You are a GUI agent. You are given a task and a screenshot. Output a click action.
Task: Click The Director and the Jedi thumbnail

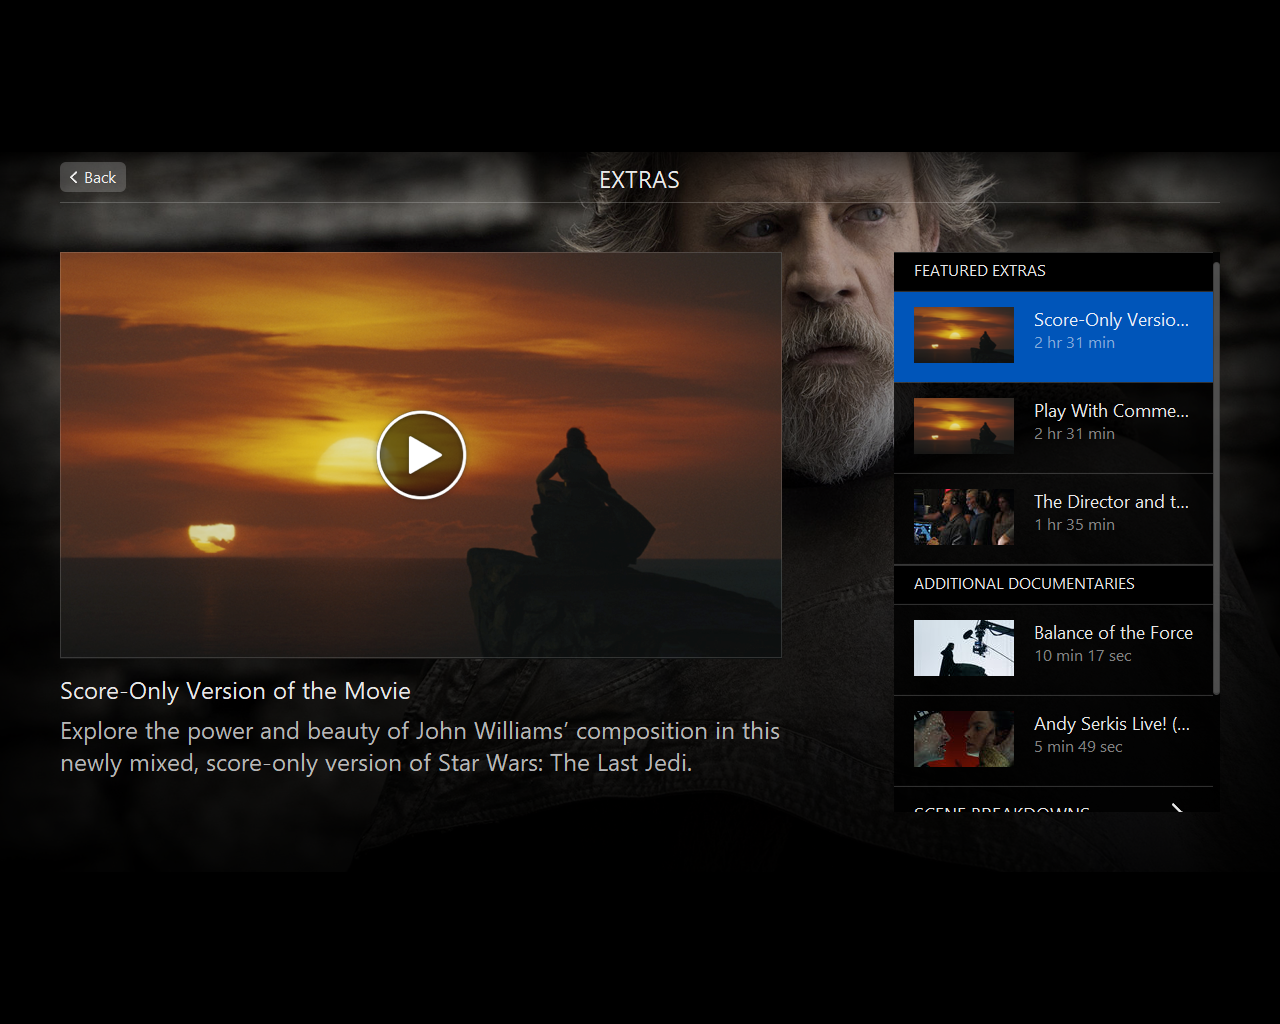point(964,517)
